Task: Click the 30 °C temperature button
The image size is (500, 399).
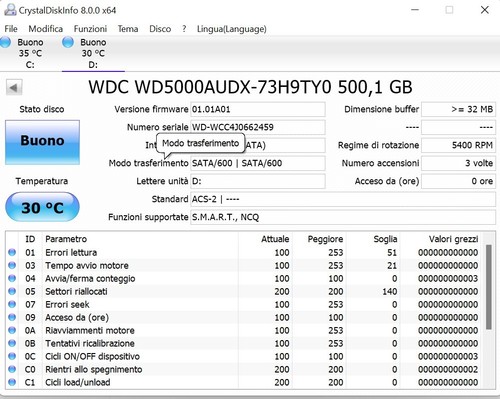Action: (x=42, y=207)
